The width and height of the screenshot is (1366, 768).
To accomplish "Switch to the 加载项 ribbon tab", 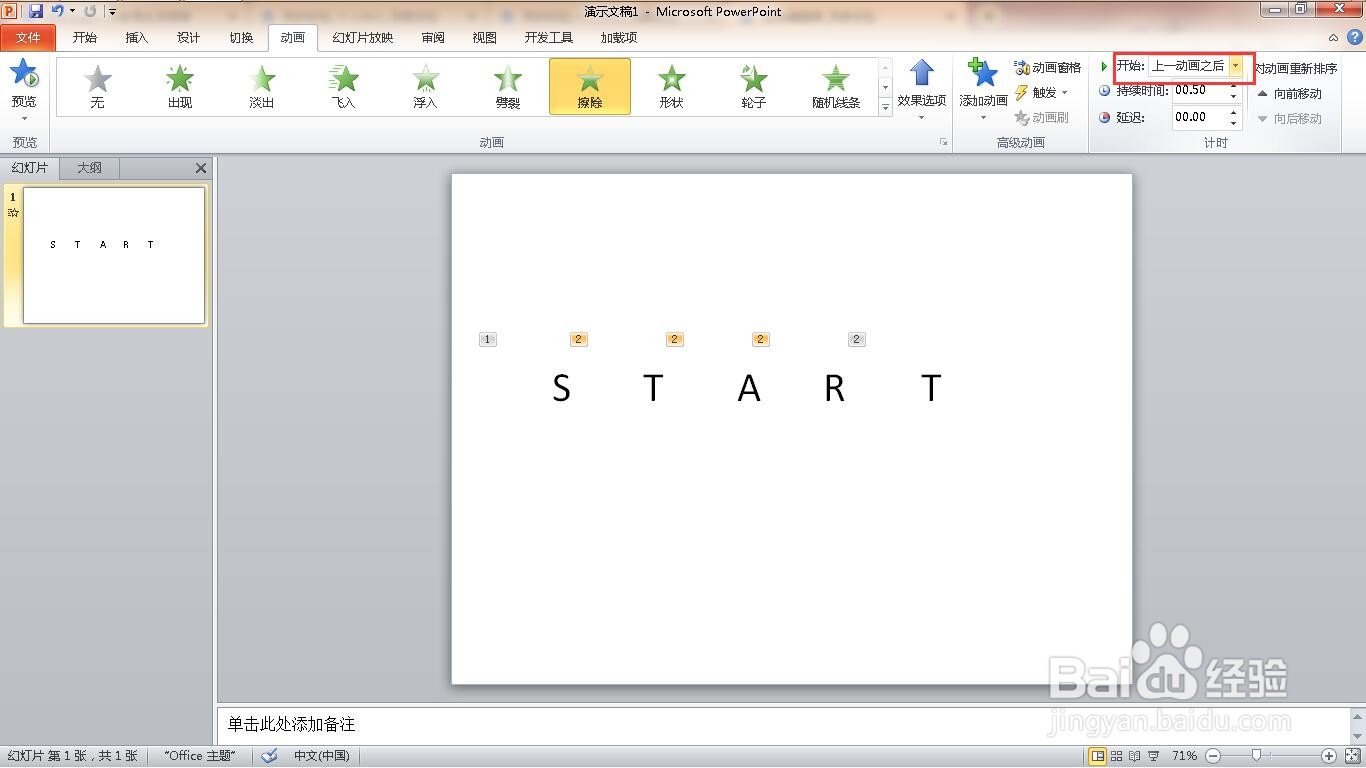I will [619, 38].
